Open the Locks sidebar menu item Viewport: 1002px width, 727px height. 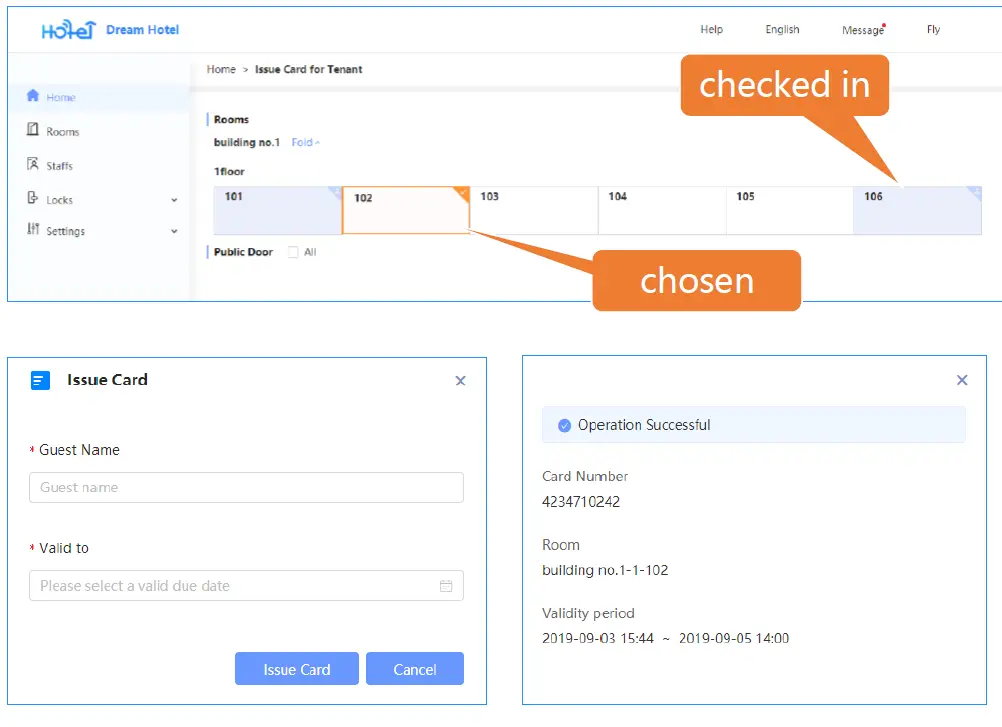[99, 199]
